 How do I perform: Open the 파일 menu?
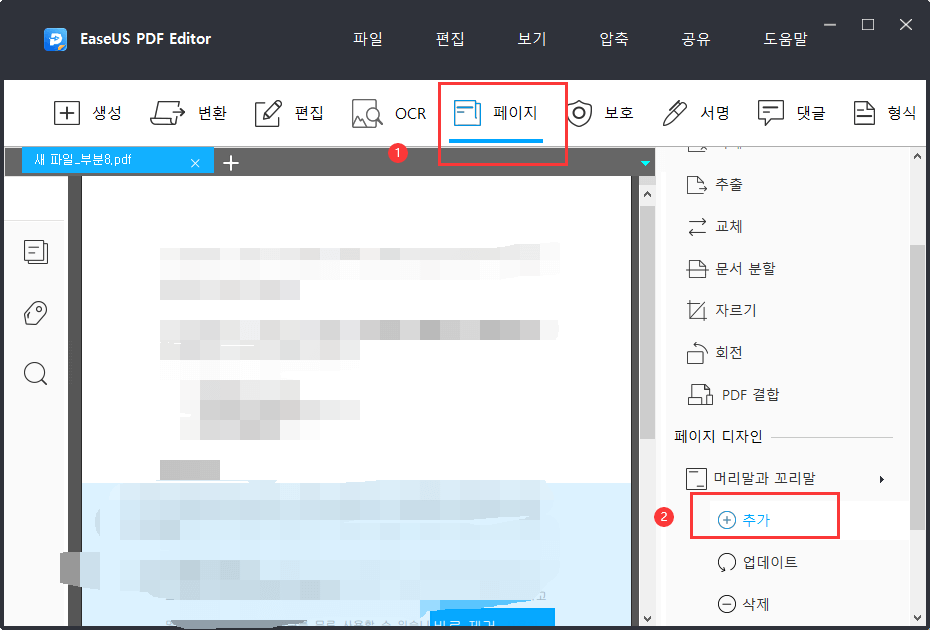(367, 39)
